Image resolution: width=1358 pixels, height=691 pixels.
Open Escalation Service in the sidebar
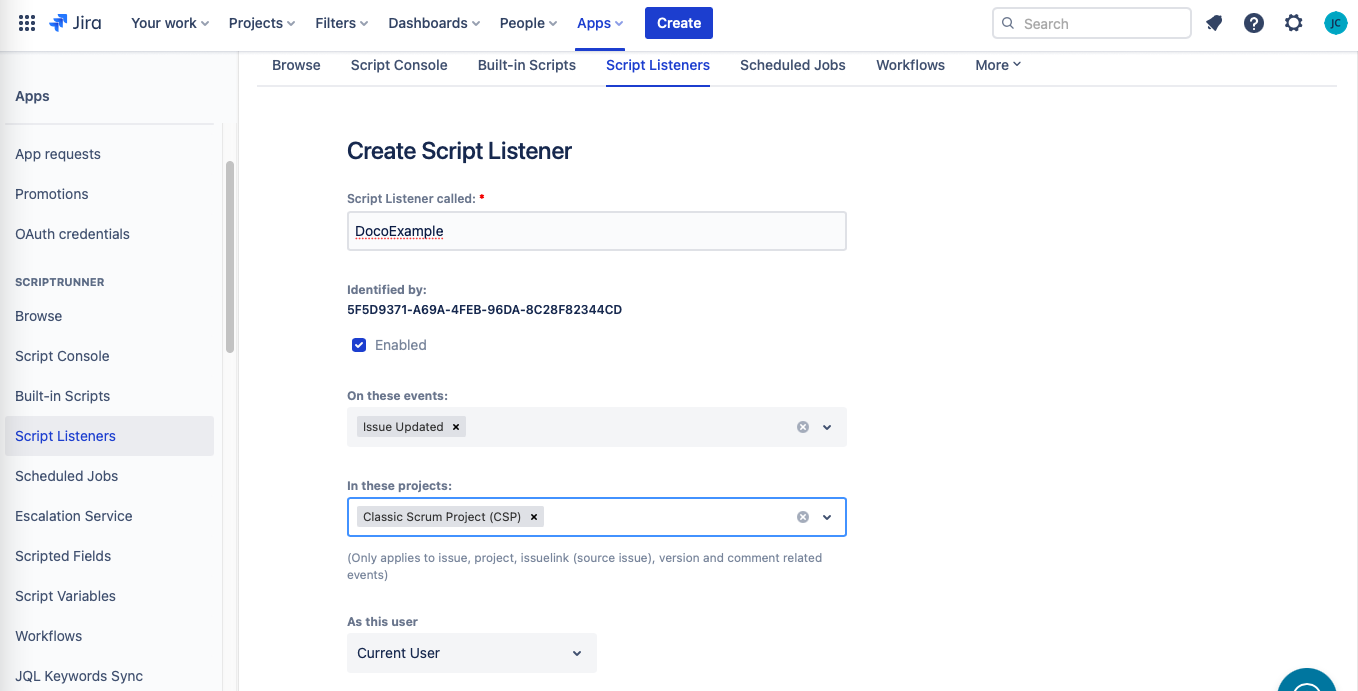pyautogui.click(x=74, y=516)
